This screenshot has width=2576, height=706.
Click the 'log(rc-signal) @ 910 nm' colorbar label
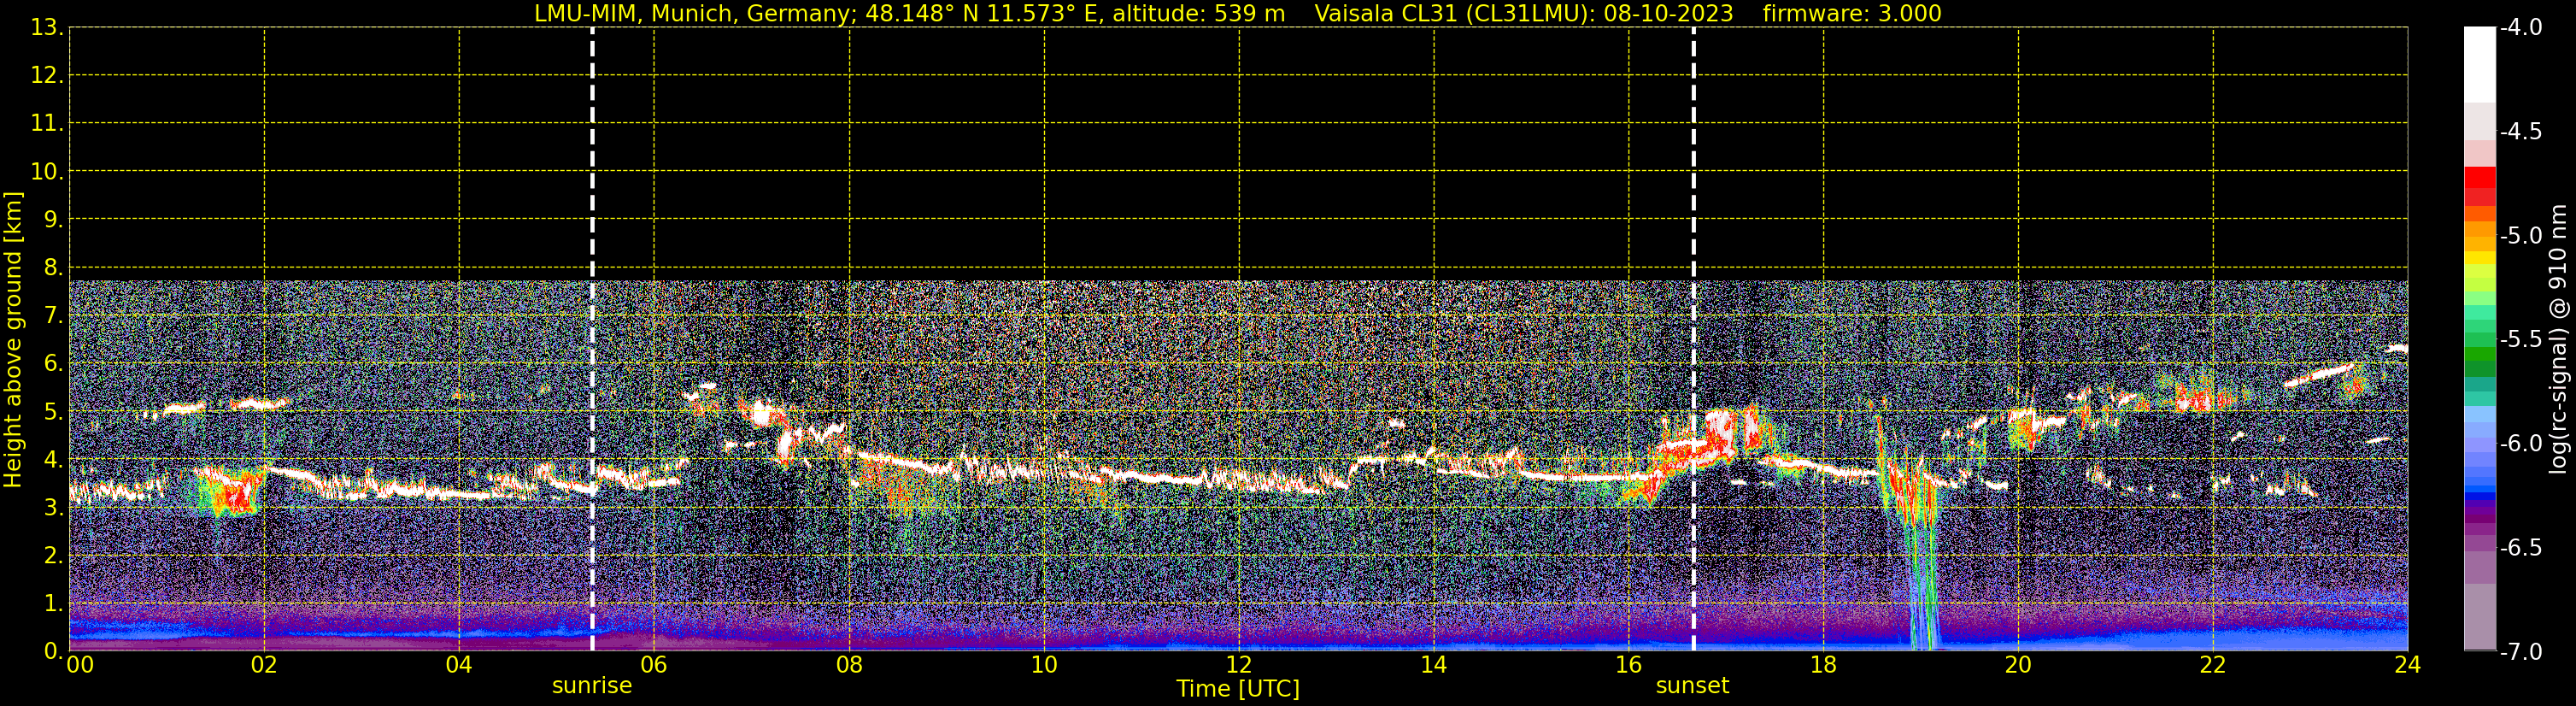(2558, 339)
